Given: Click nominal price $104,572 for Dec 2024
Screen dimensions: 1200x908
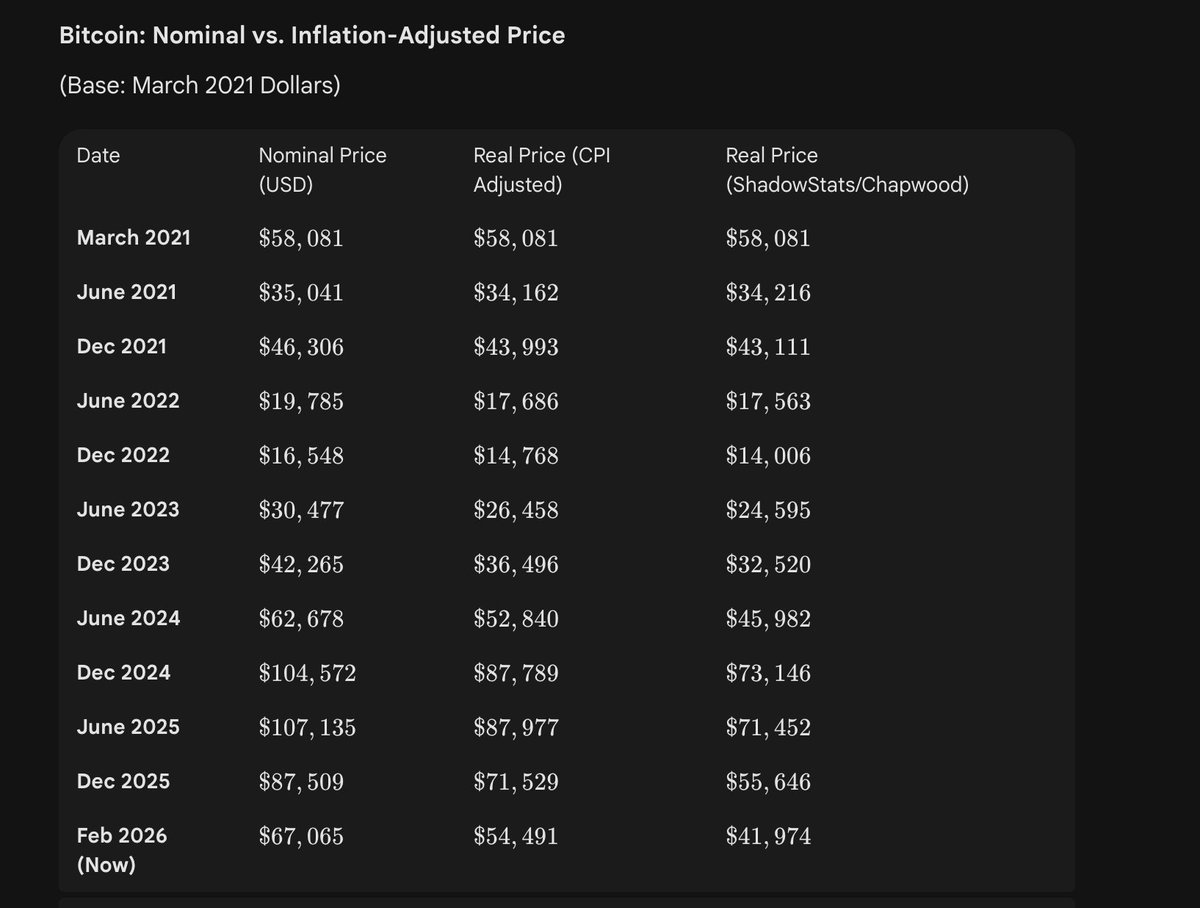Looking at the screenshot, I should coord(307,673).
